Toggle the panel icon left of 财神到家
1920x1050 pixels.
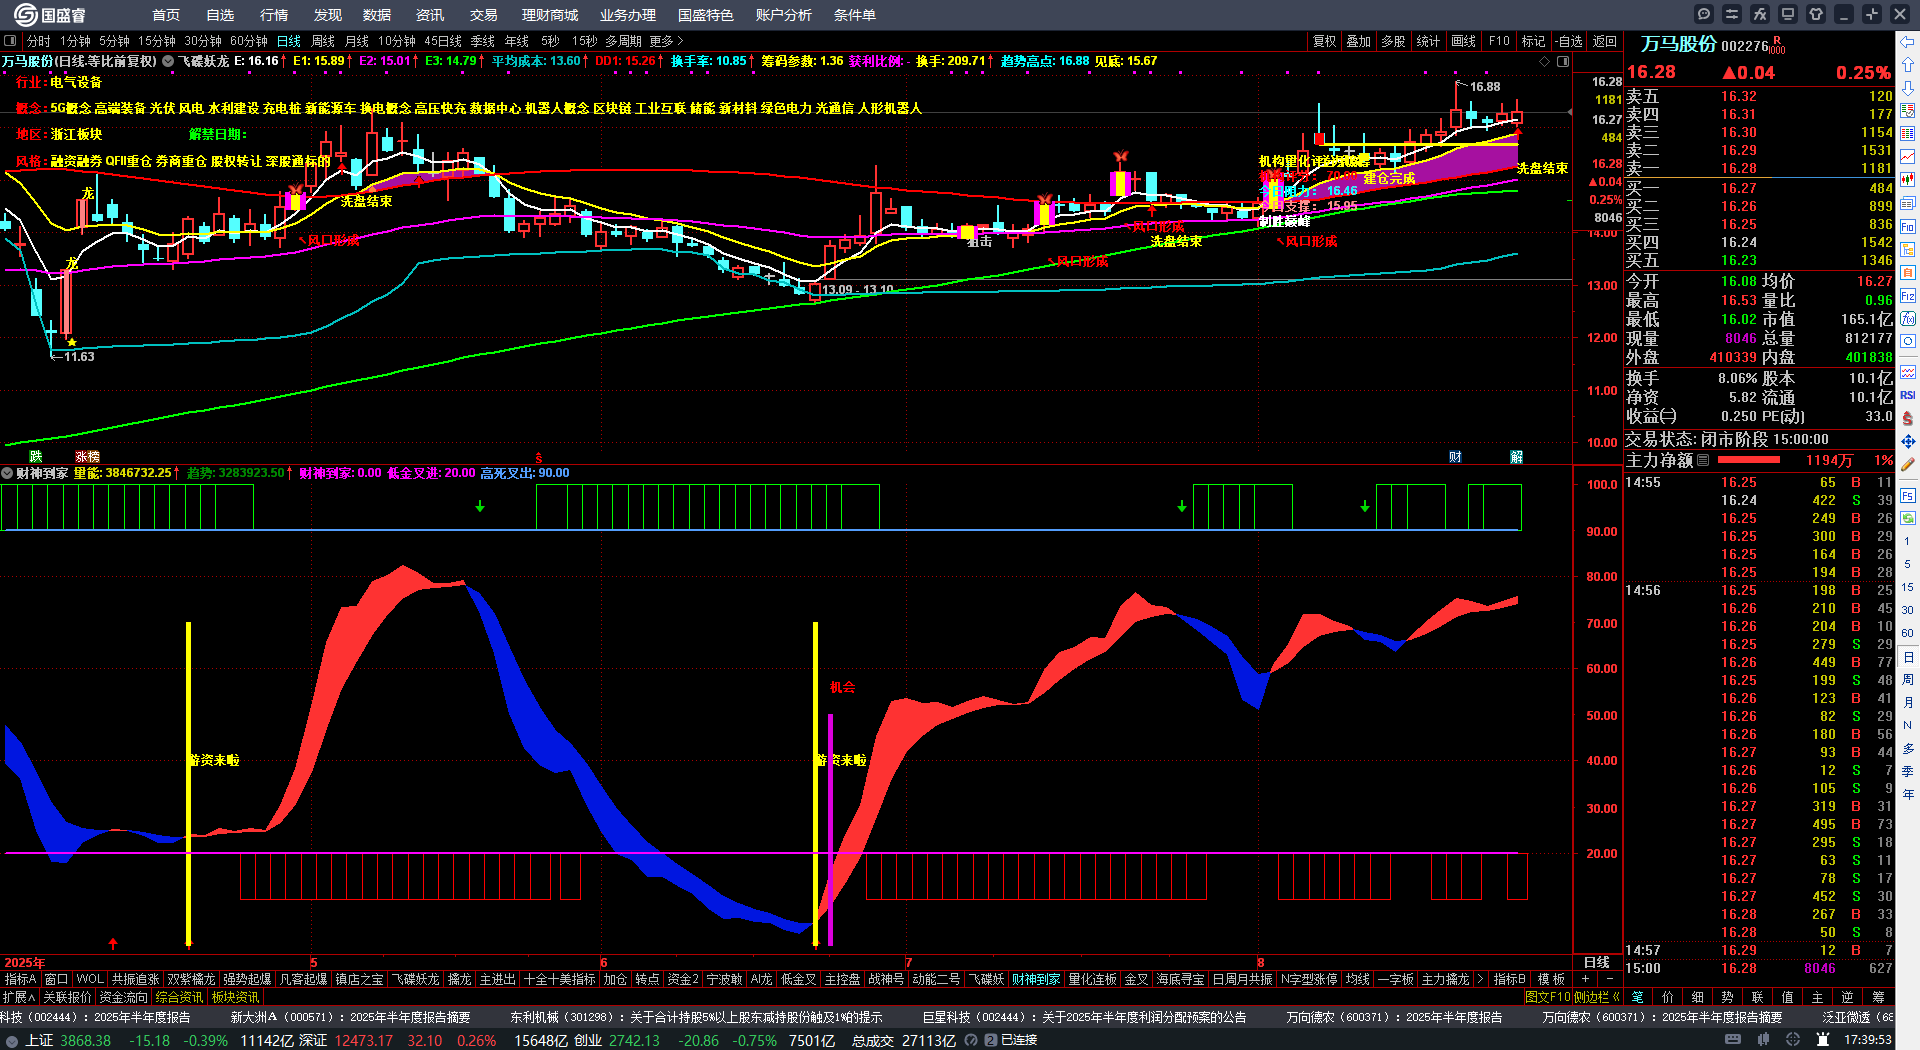(x=7, y=473)
